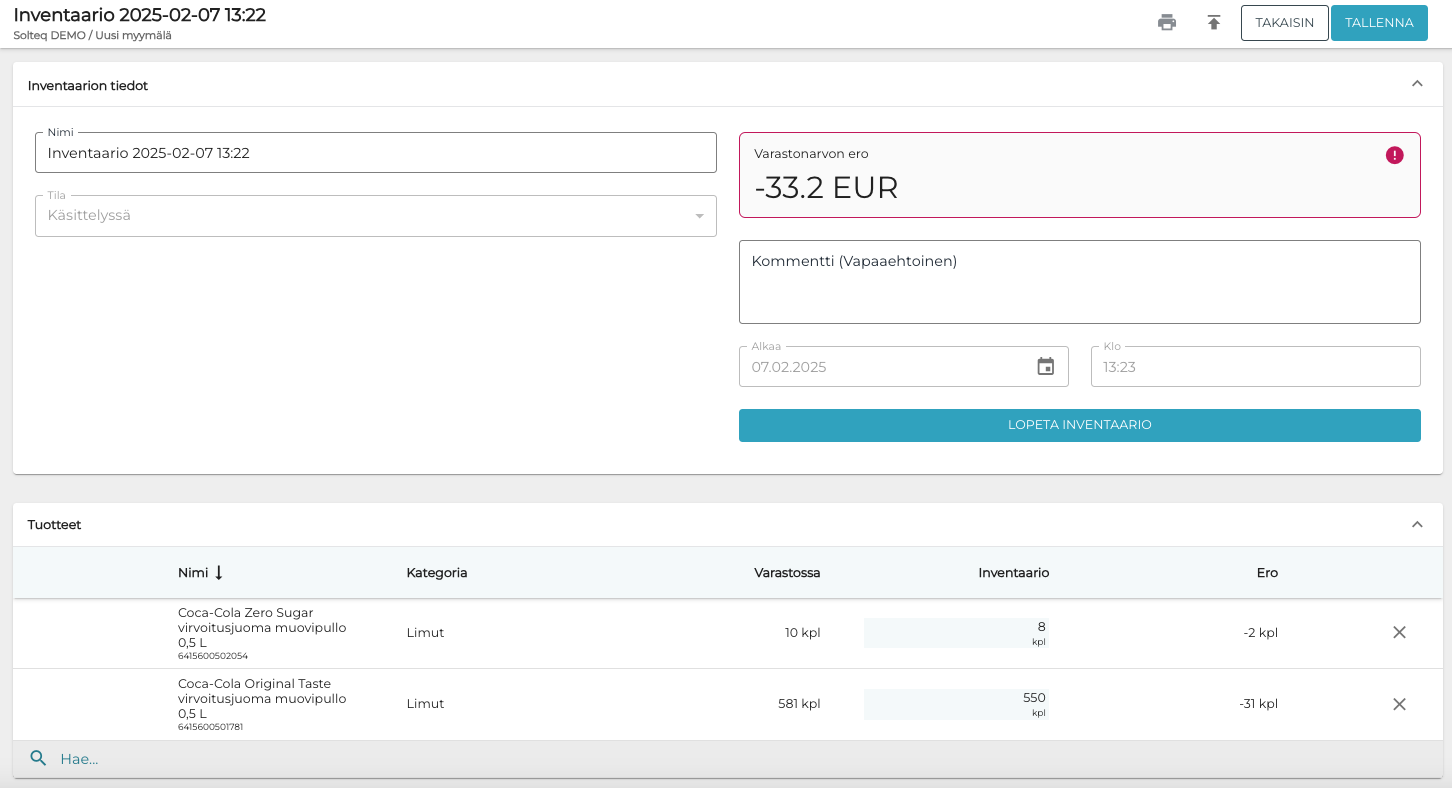
Task: Edit Coca-Cola Zero Sugar inventory count
Action: coord(955,630)
